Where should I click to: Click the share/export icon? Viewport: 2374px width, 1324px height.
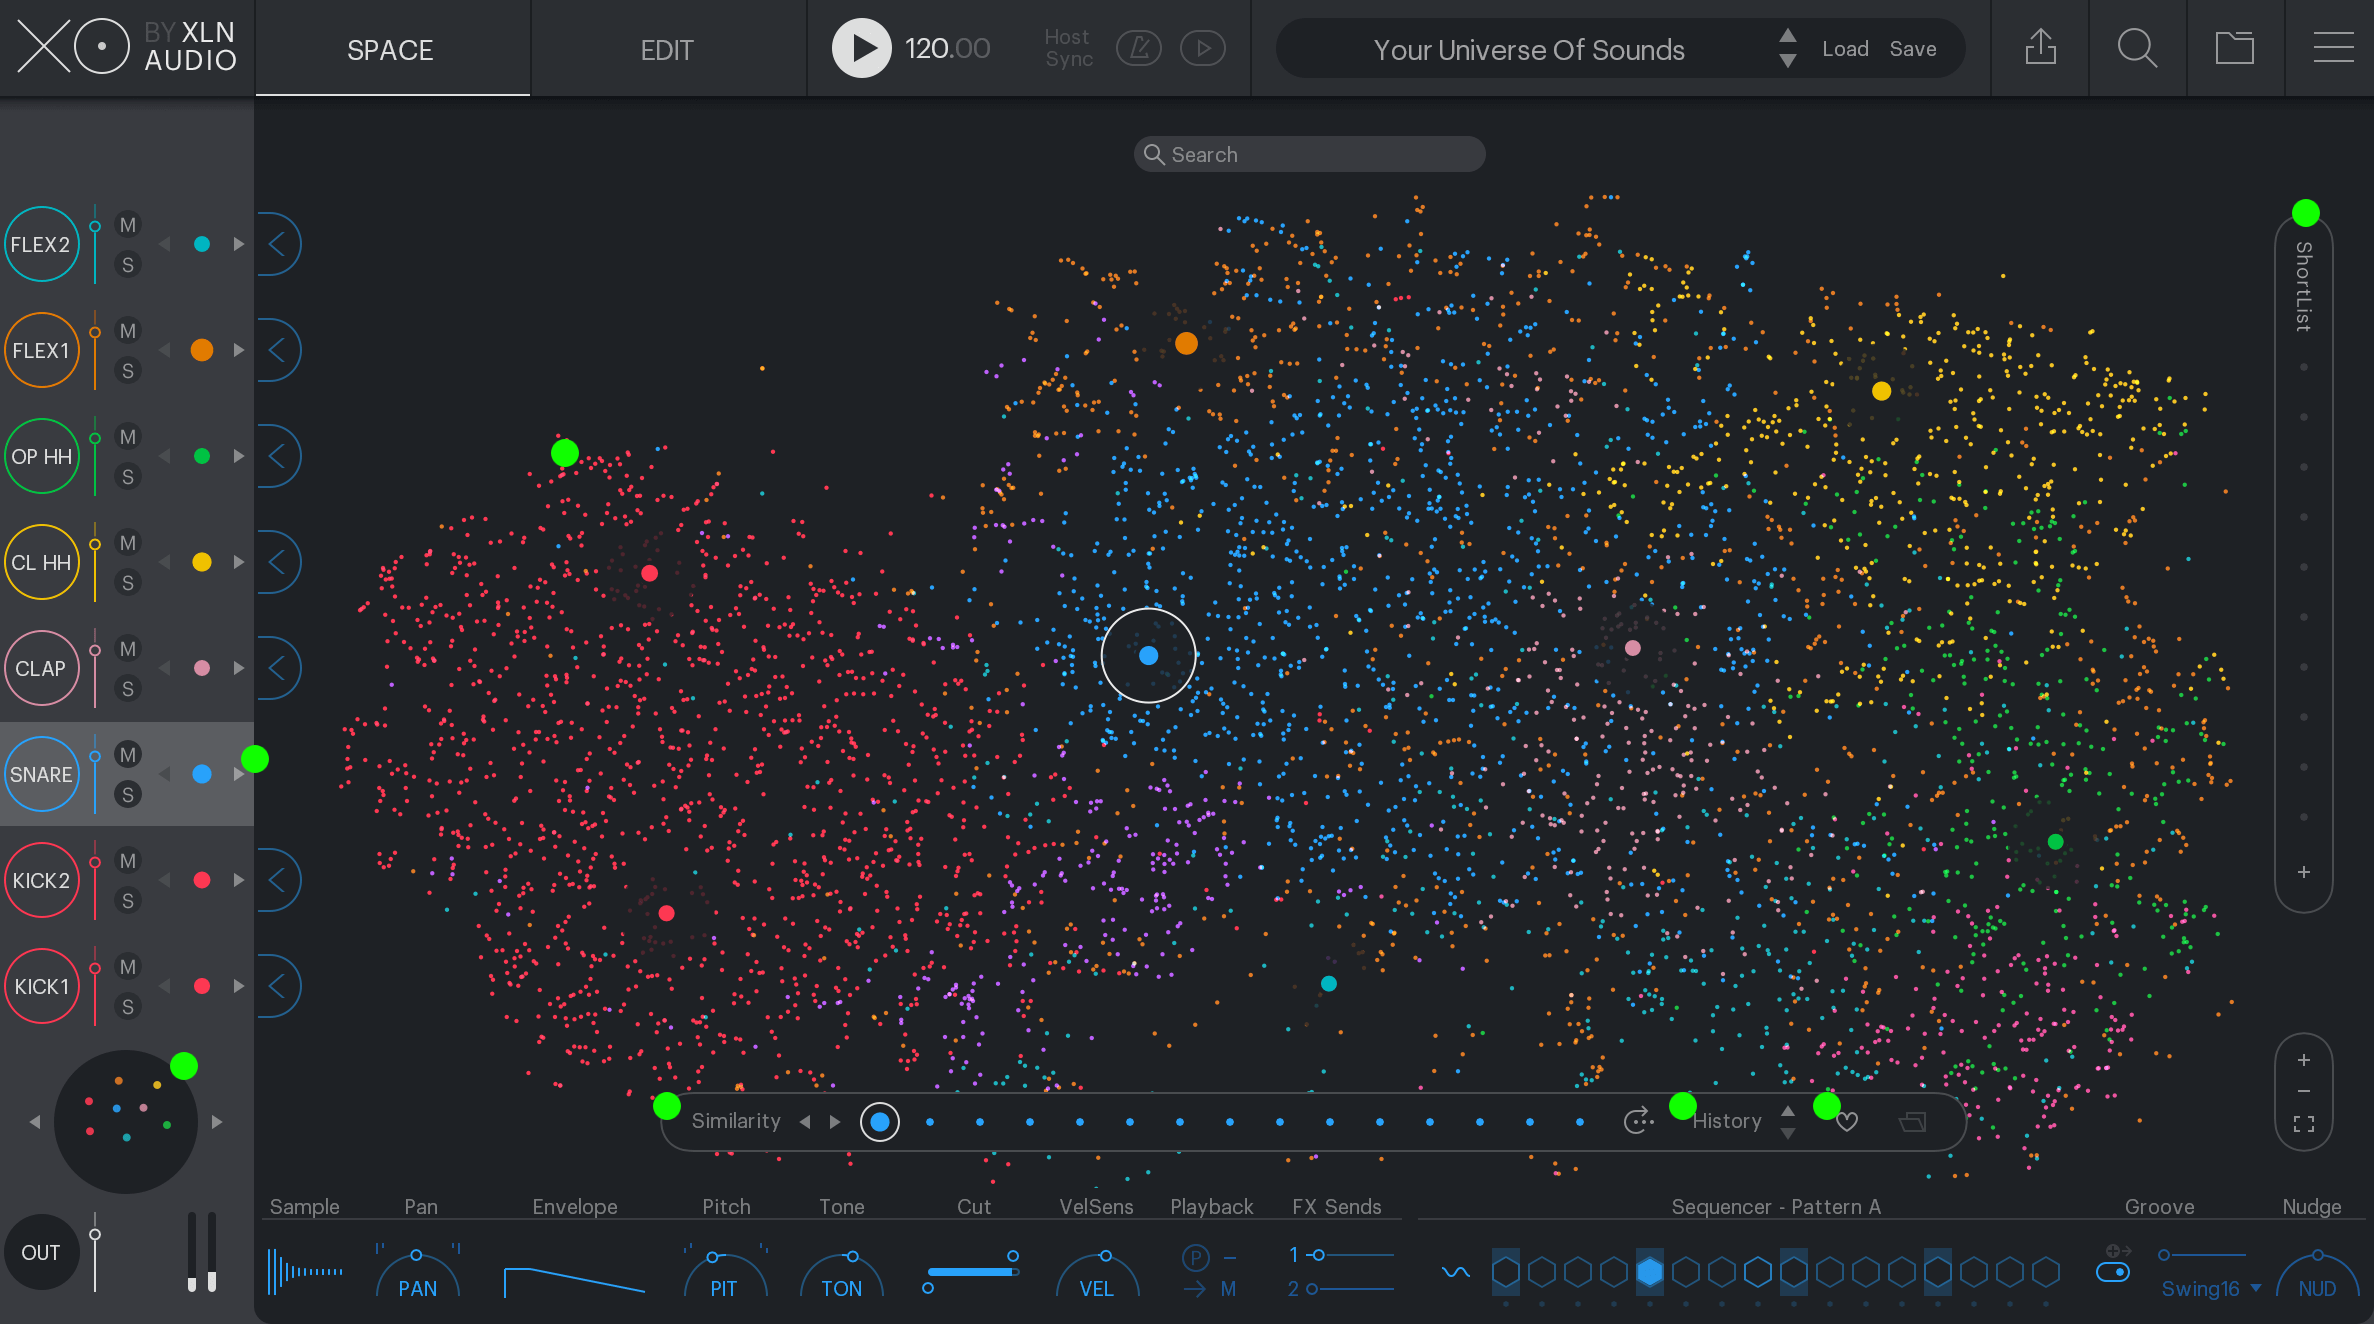2041,47
